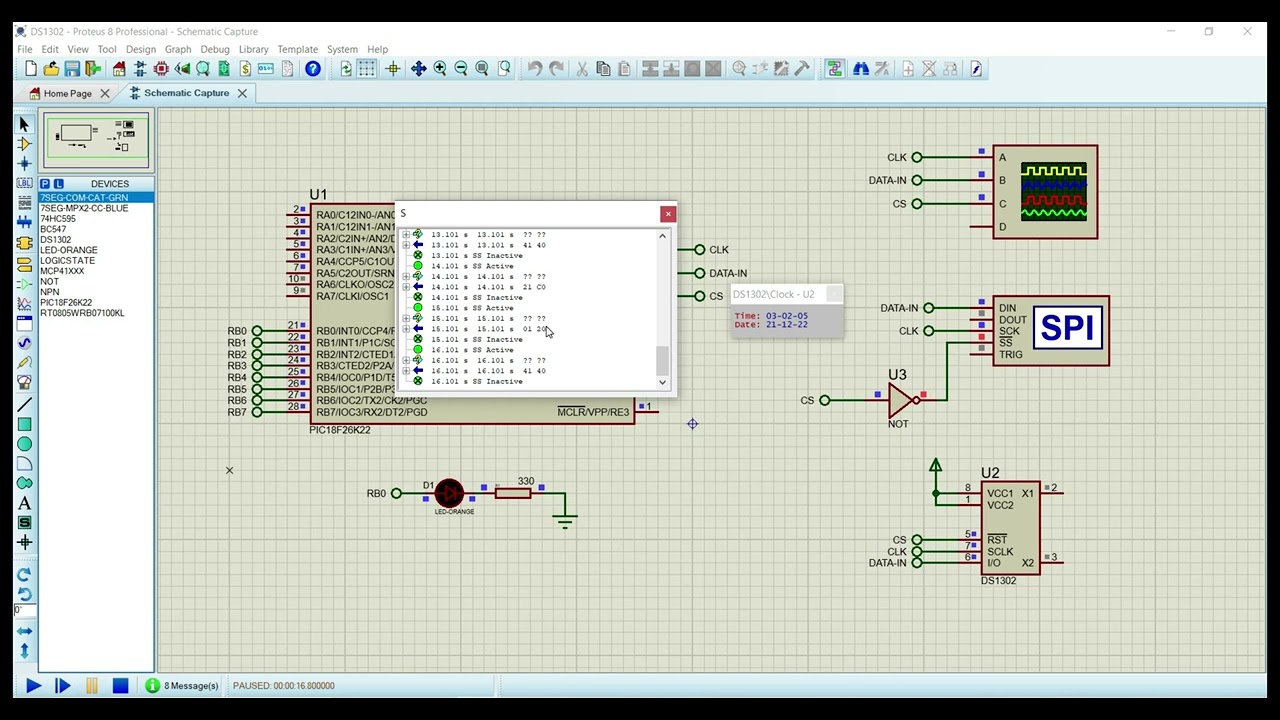This screenshot has width=1280, height=720.
Task: Click the binoculars Search and Tag icon
Action: click(x=861, y=69)
